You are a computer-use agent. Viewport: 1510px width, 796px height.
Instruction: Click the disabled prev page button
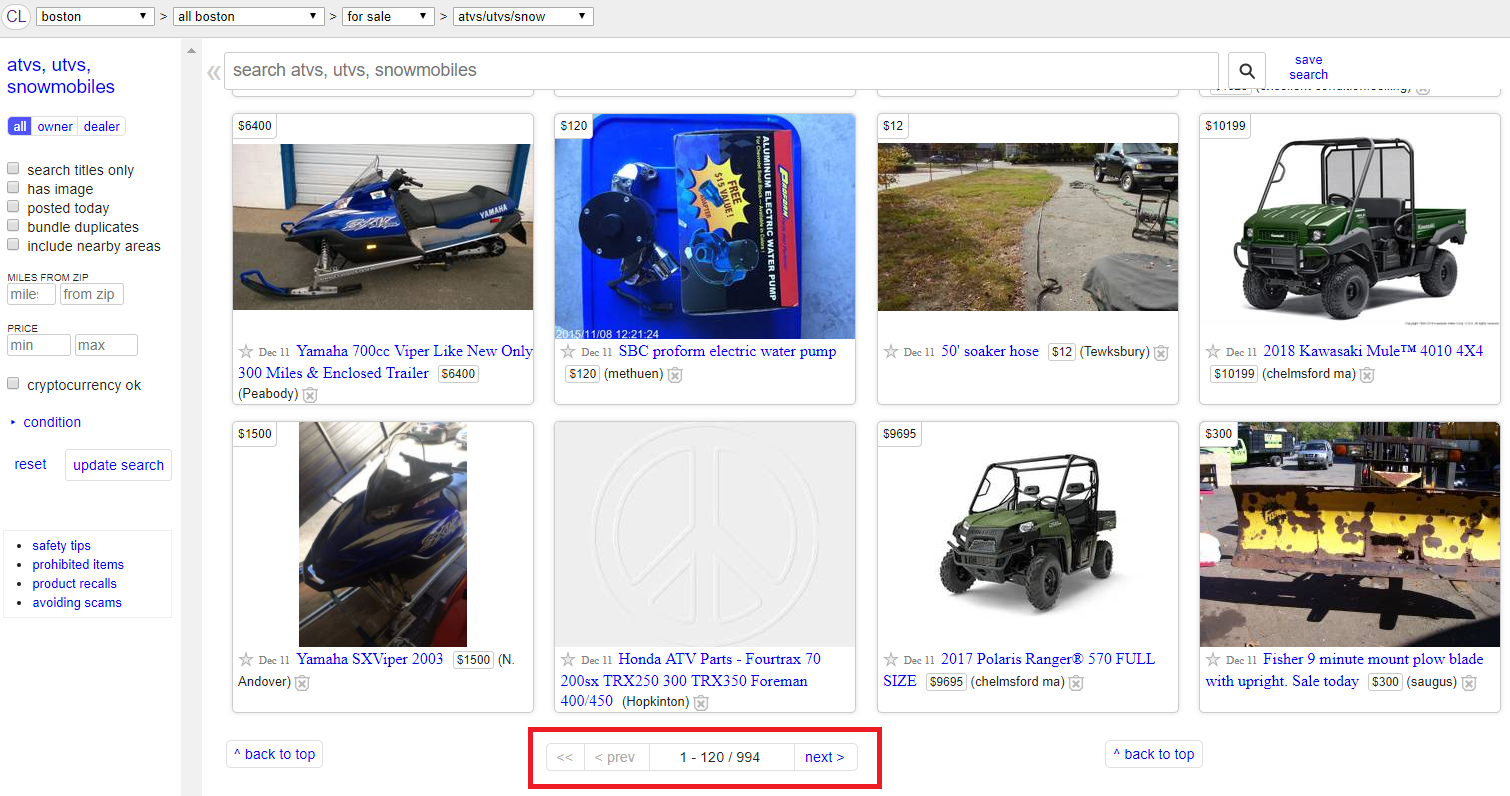point(615,757)
